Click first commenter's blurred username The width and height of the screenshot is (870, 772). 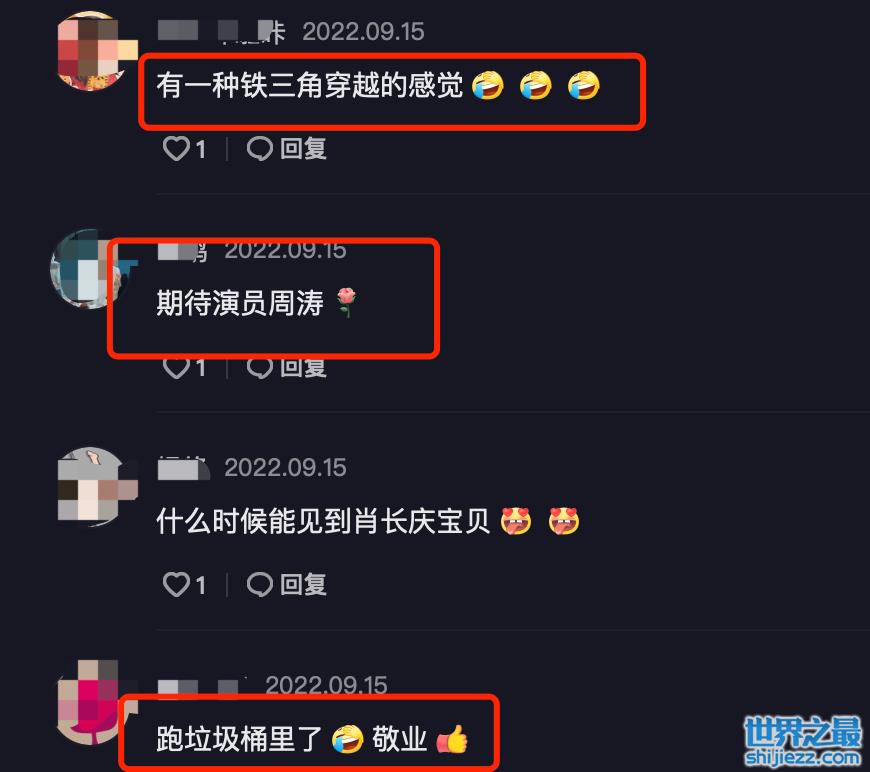(221, 31)
